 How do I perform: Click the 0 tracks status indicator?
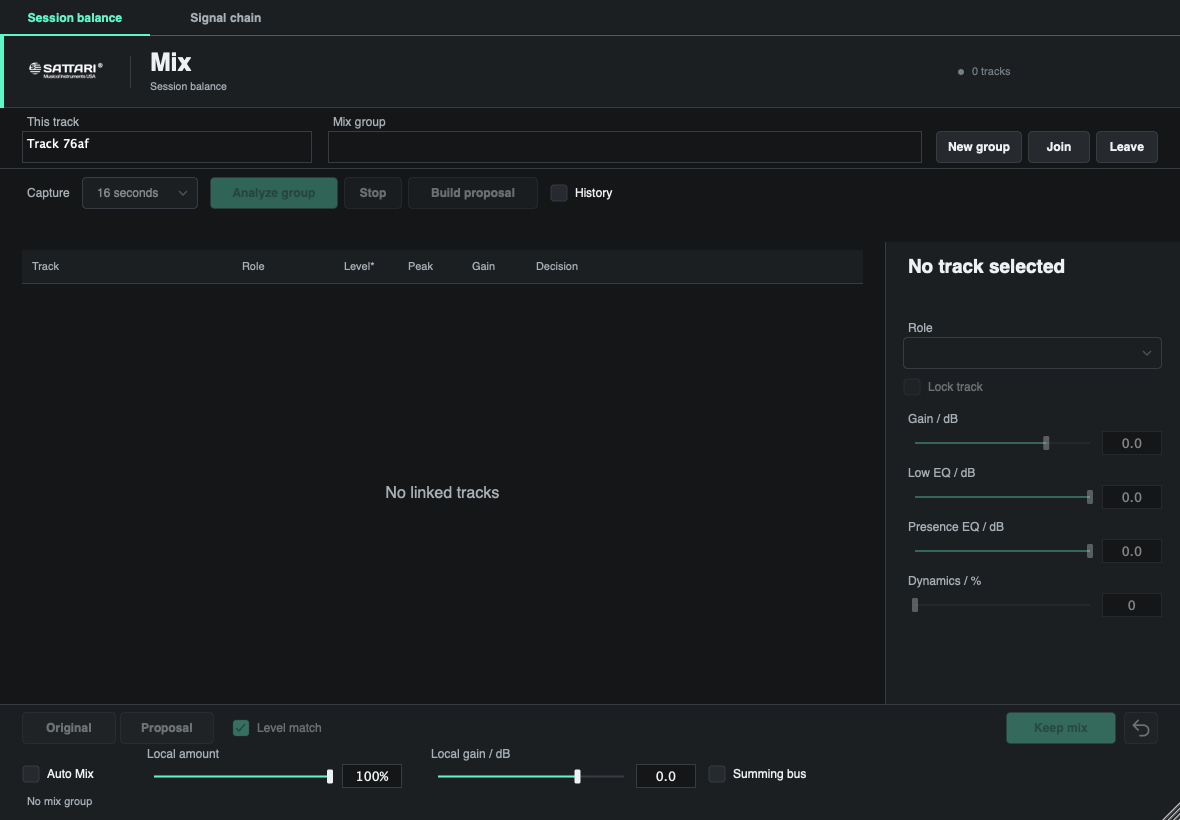coord(984,71)
